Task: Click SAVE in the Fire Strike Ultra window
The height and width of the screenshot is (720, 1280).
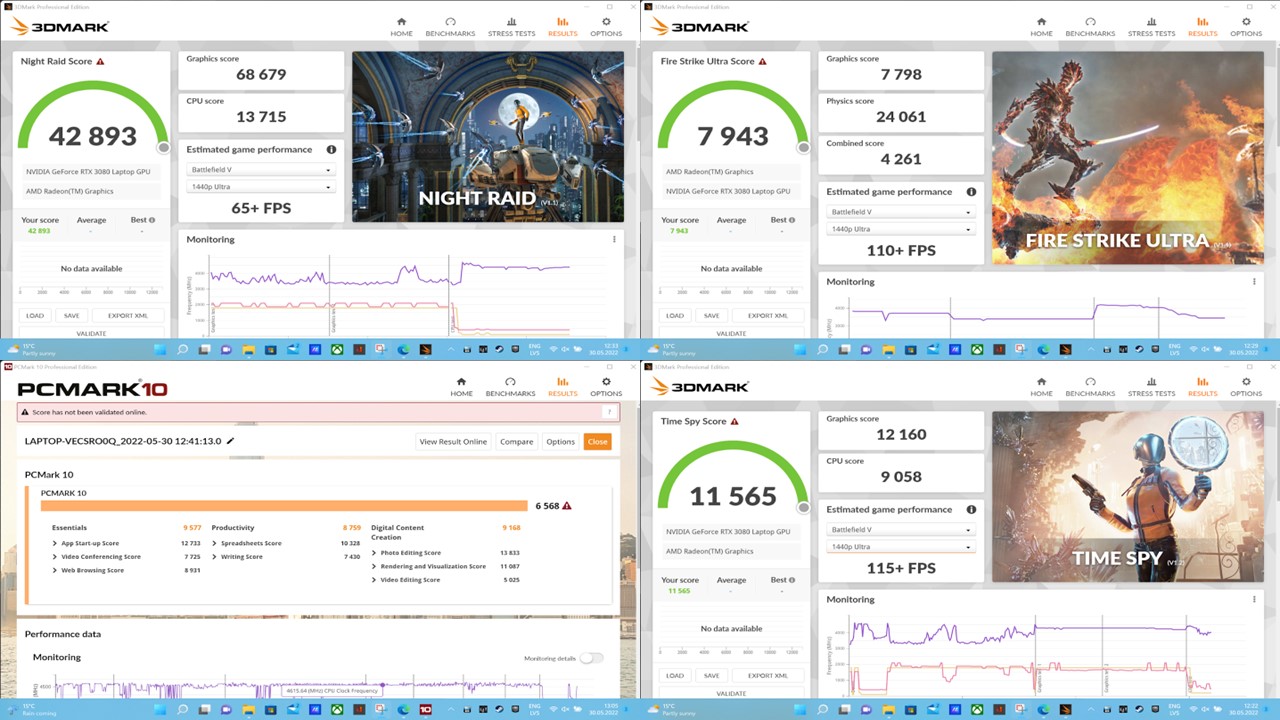Action: pyautogui.click(x=711, y=316)
